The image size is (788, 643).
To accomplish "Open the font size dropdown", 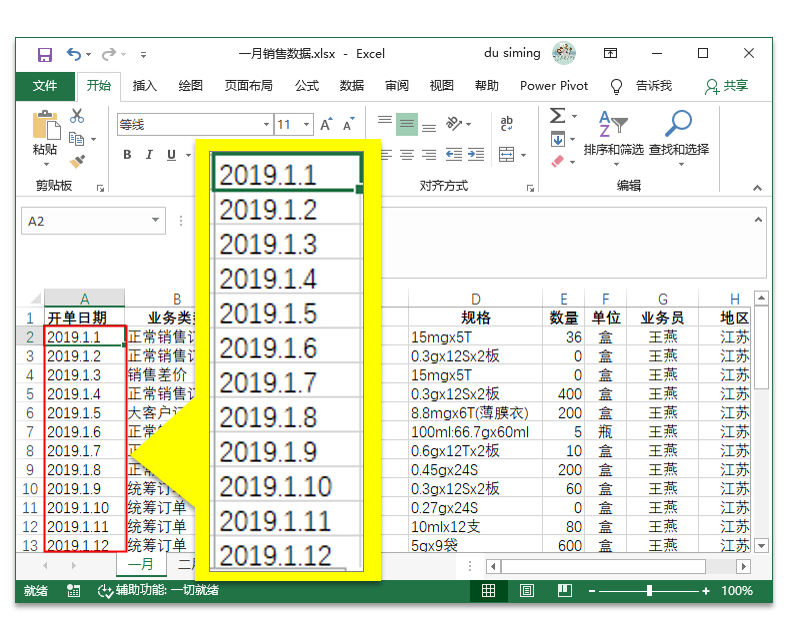I will [306, 125].
